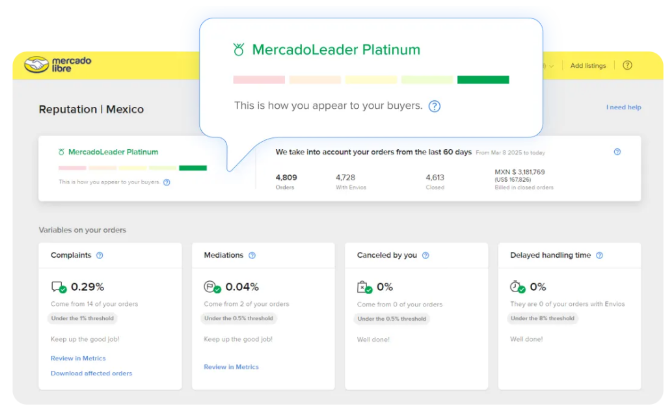Open help icon at right of the 60 days panel
The image size is (671, 409).
pos(617,152)
